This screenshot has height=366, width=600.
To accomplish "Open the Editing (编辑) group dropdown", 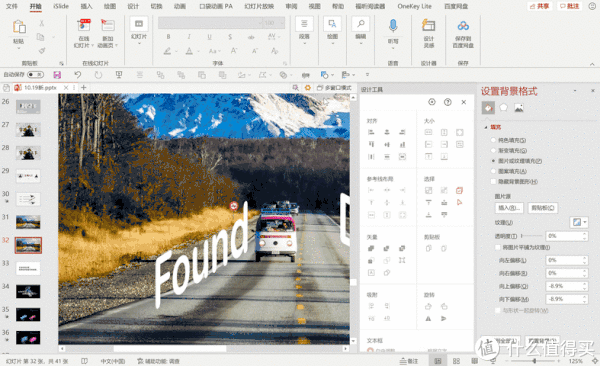I will 360,43.
